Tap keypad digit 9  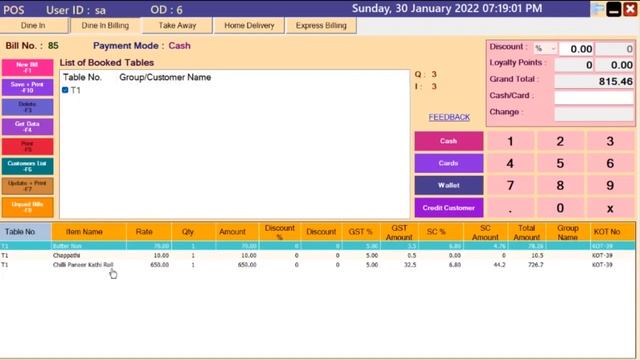pos(610,185)
